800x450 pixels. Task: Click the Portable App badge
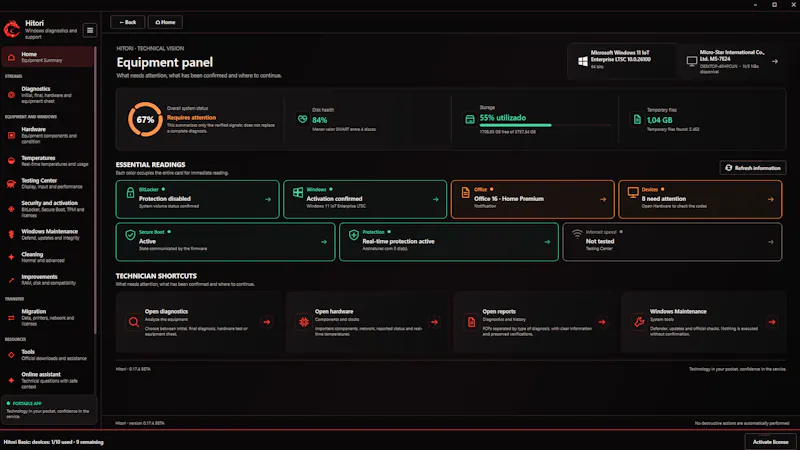(x=24, y=403)
